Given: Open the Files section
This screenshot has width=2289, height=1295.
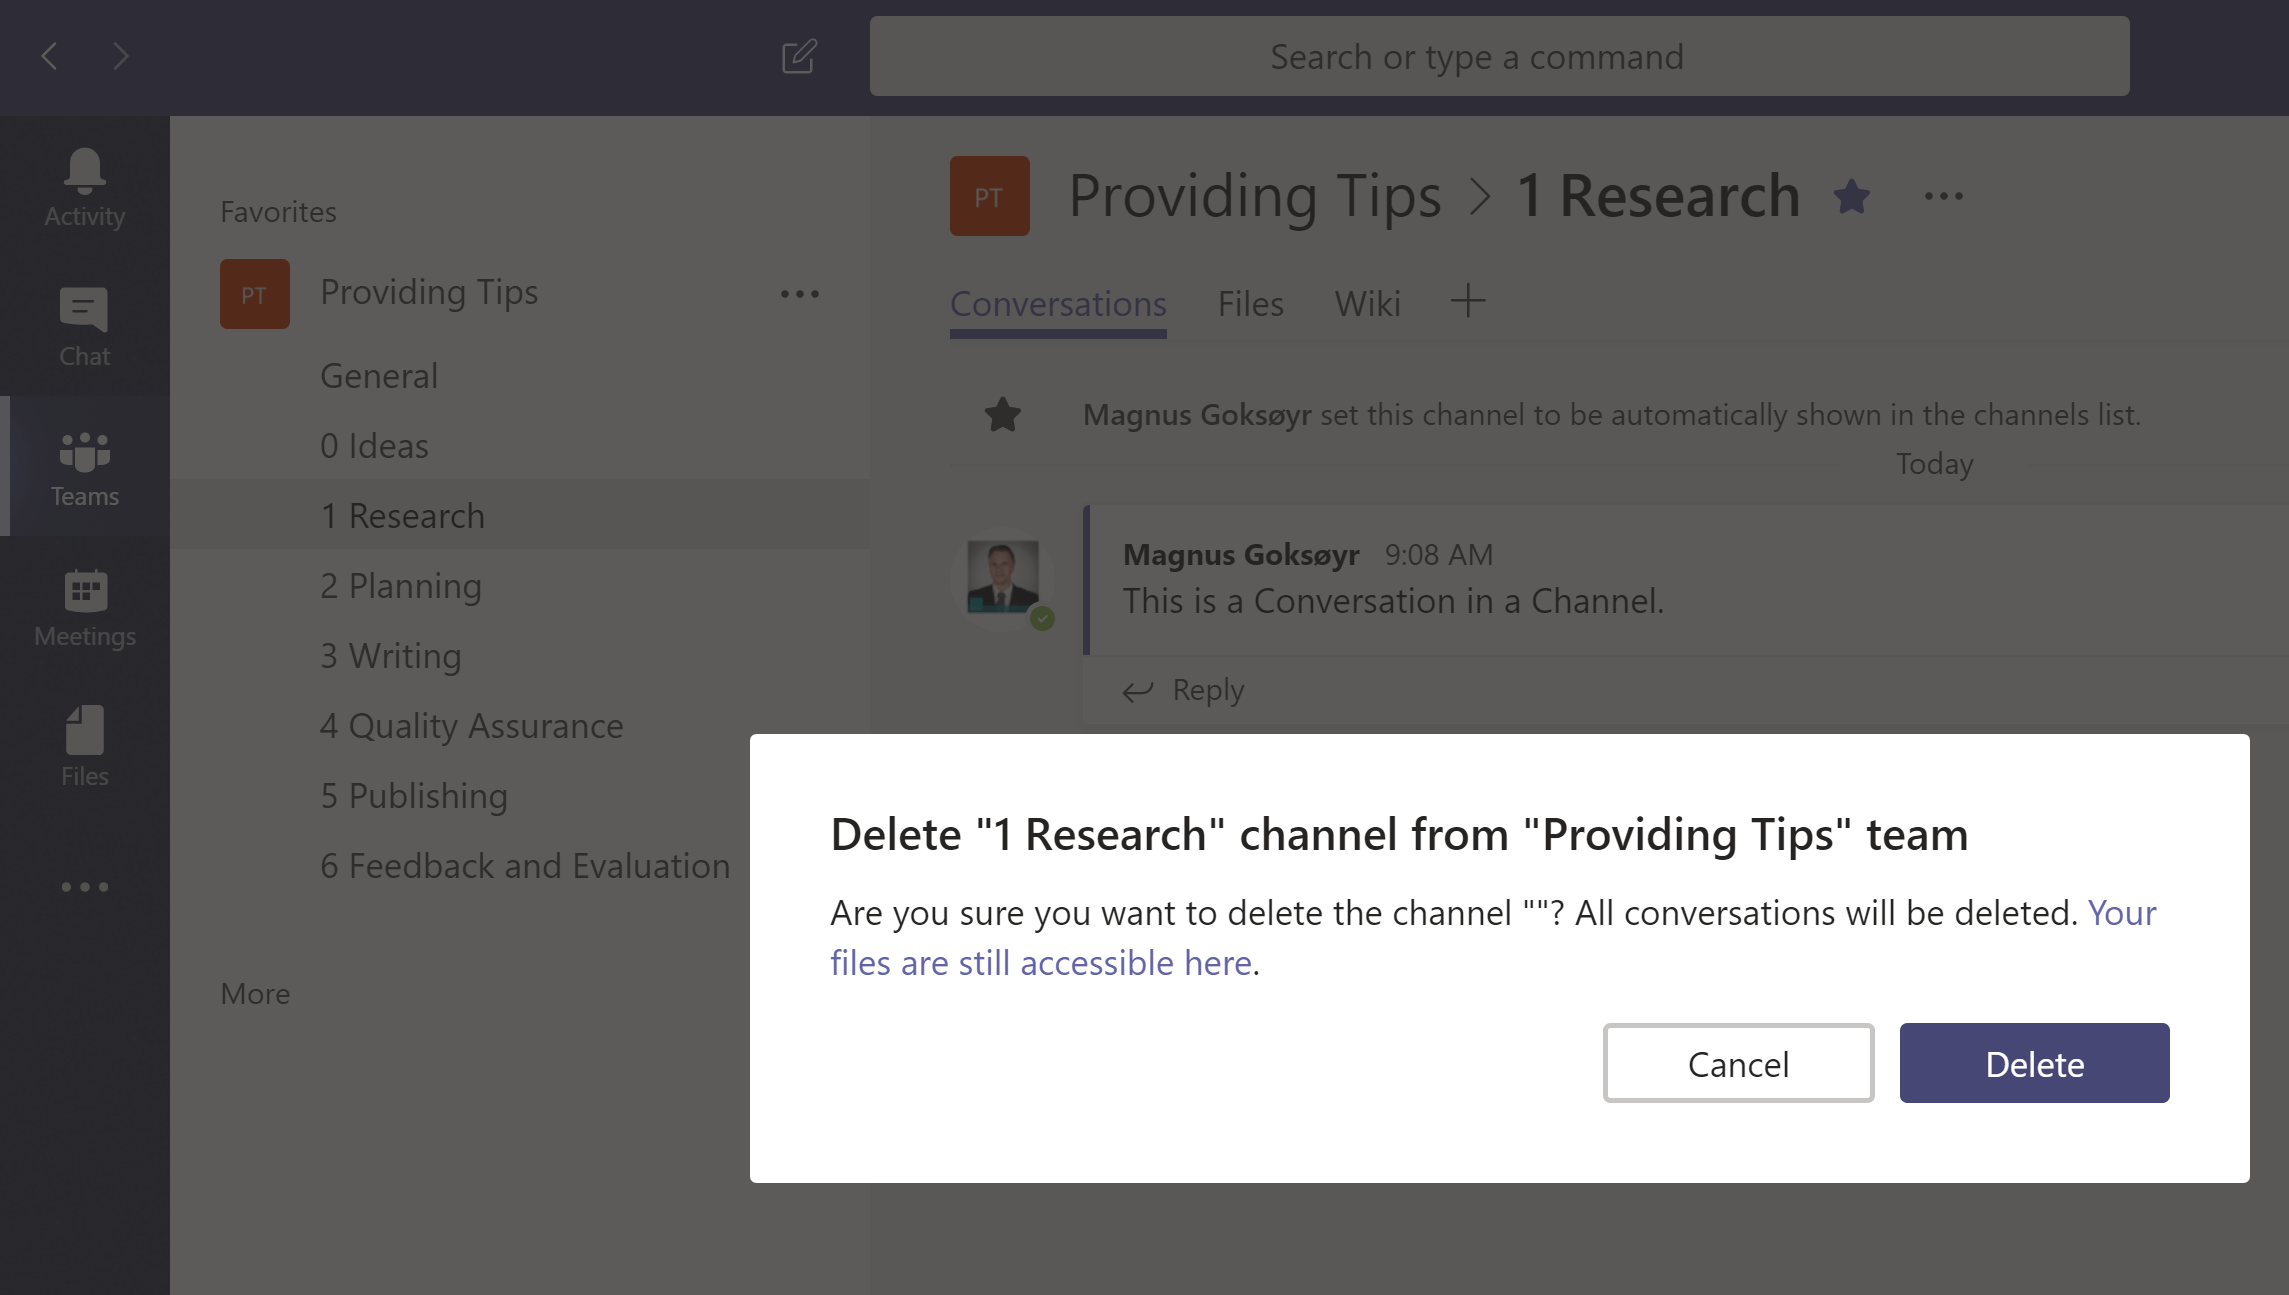Looking at the screenshot, I should tap(84, 747).
